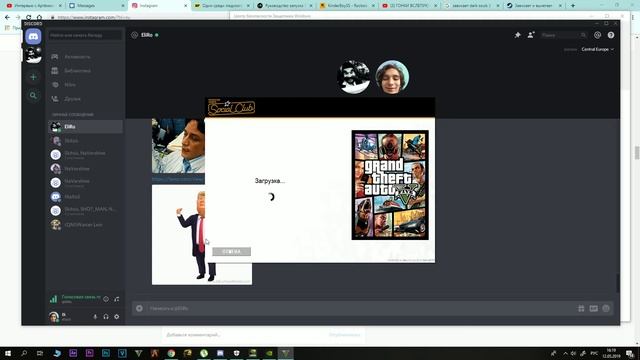This screenshot has height=360, width=640.
Task: Show hidden system tray icons chevron
Action: click(565, 353)
